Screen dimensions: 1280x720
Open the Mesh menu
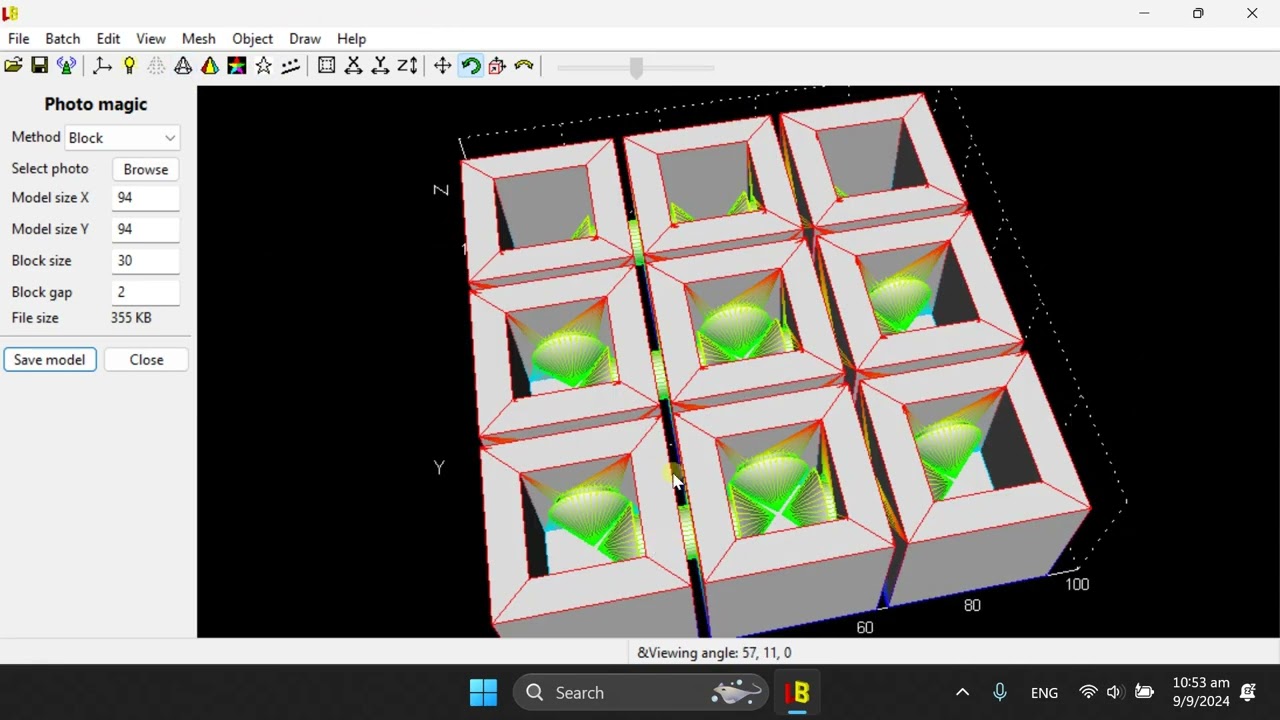coord(198,39)
